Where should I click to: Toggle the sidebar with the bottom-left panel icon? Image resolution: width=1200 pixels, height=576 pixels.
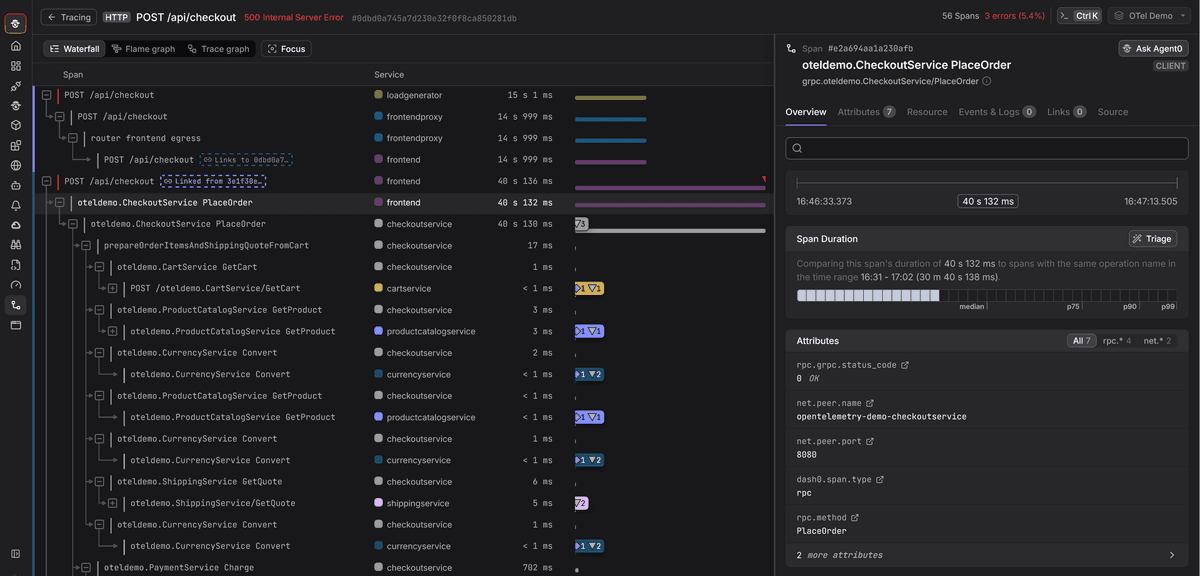tap(15, 553)
